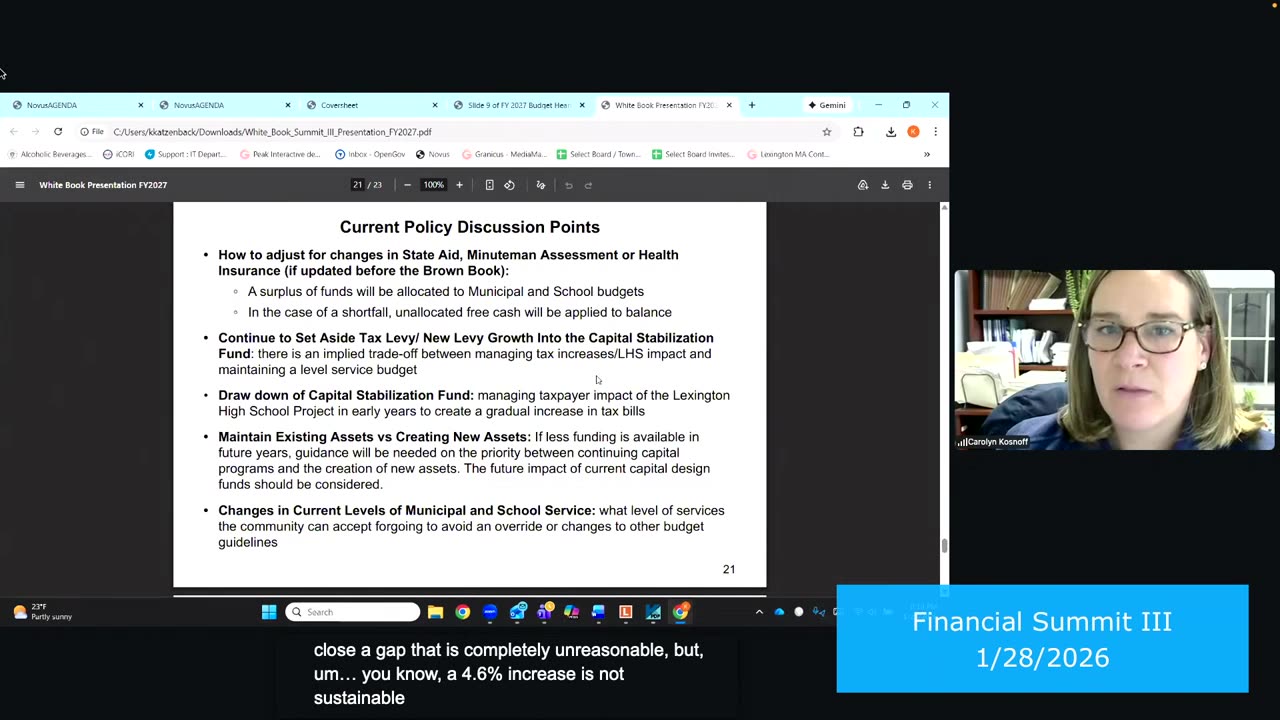1280x720 pixels.
Task: Open Lexington MA Cont... bookmark
Action: coord(787,154)
